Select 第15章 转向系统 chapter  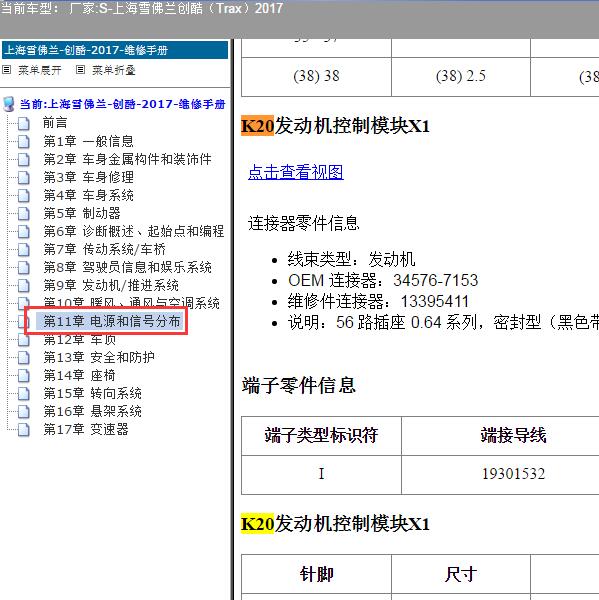[92, 393]
